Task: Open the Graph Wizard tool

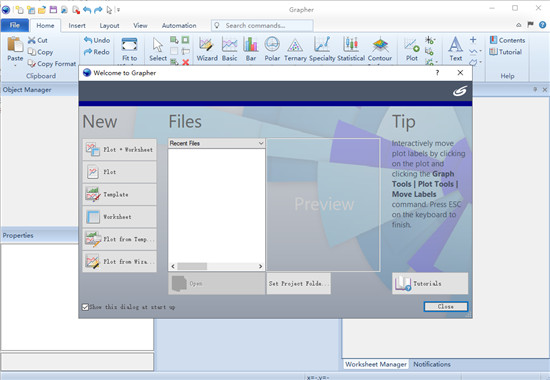Action: 207,49
